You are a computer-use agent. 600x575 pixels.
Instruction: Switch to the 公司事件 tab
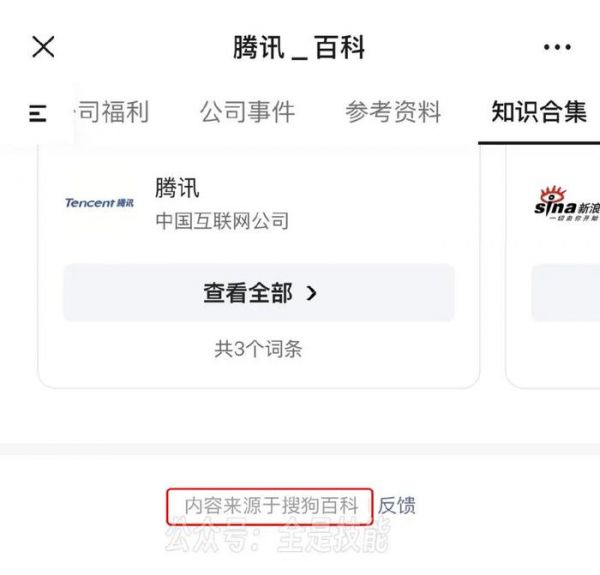(x=248, y=112)
